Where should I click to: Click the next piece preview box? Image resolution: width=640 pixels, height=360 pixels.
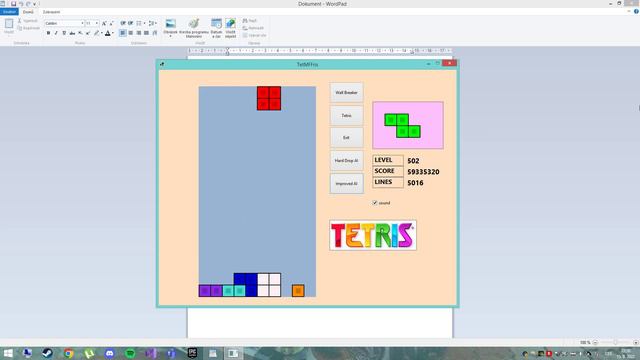408,125
